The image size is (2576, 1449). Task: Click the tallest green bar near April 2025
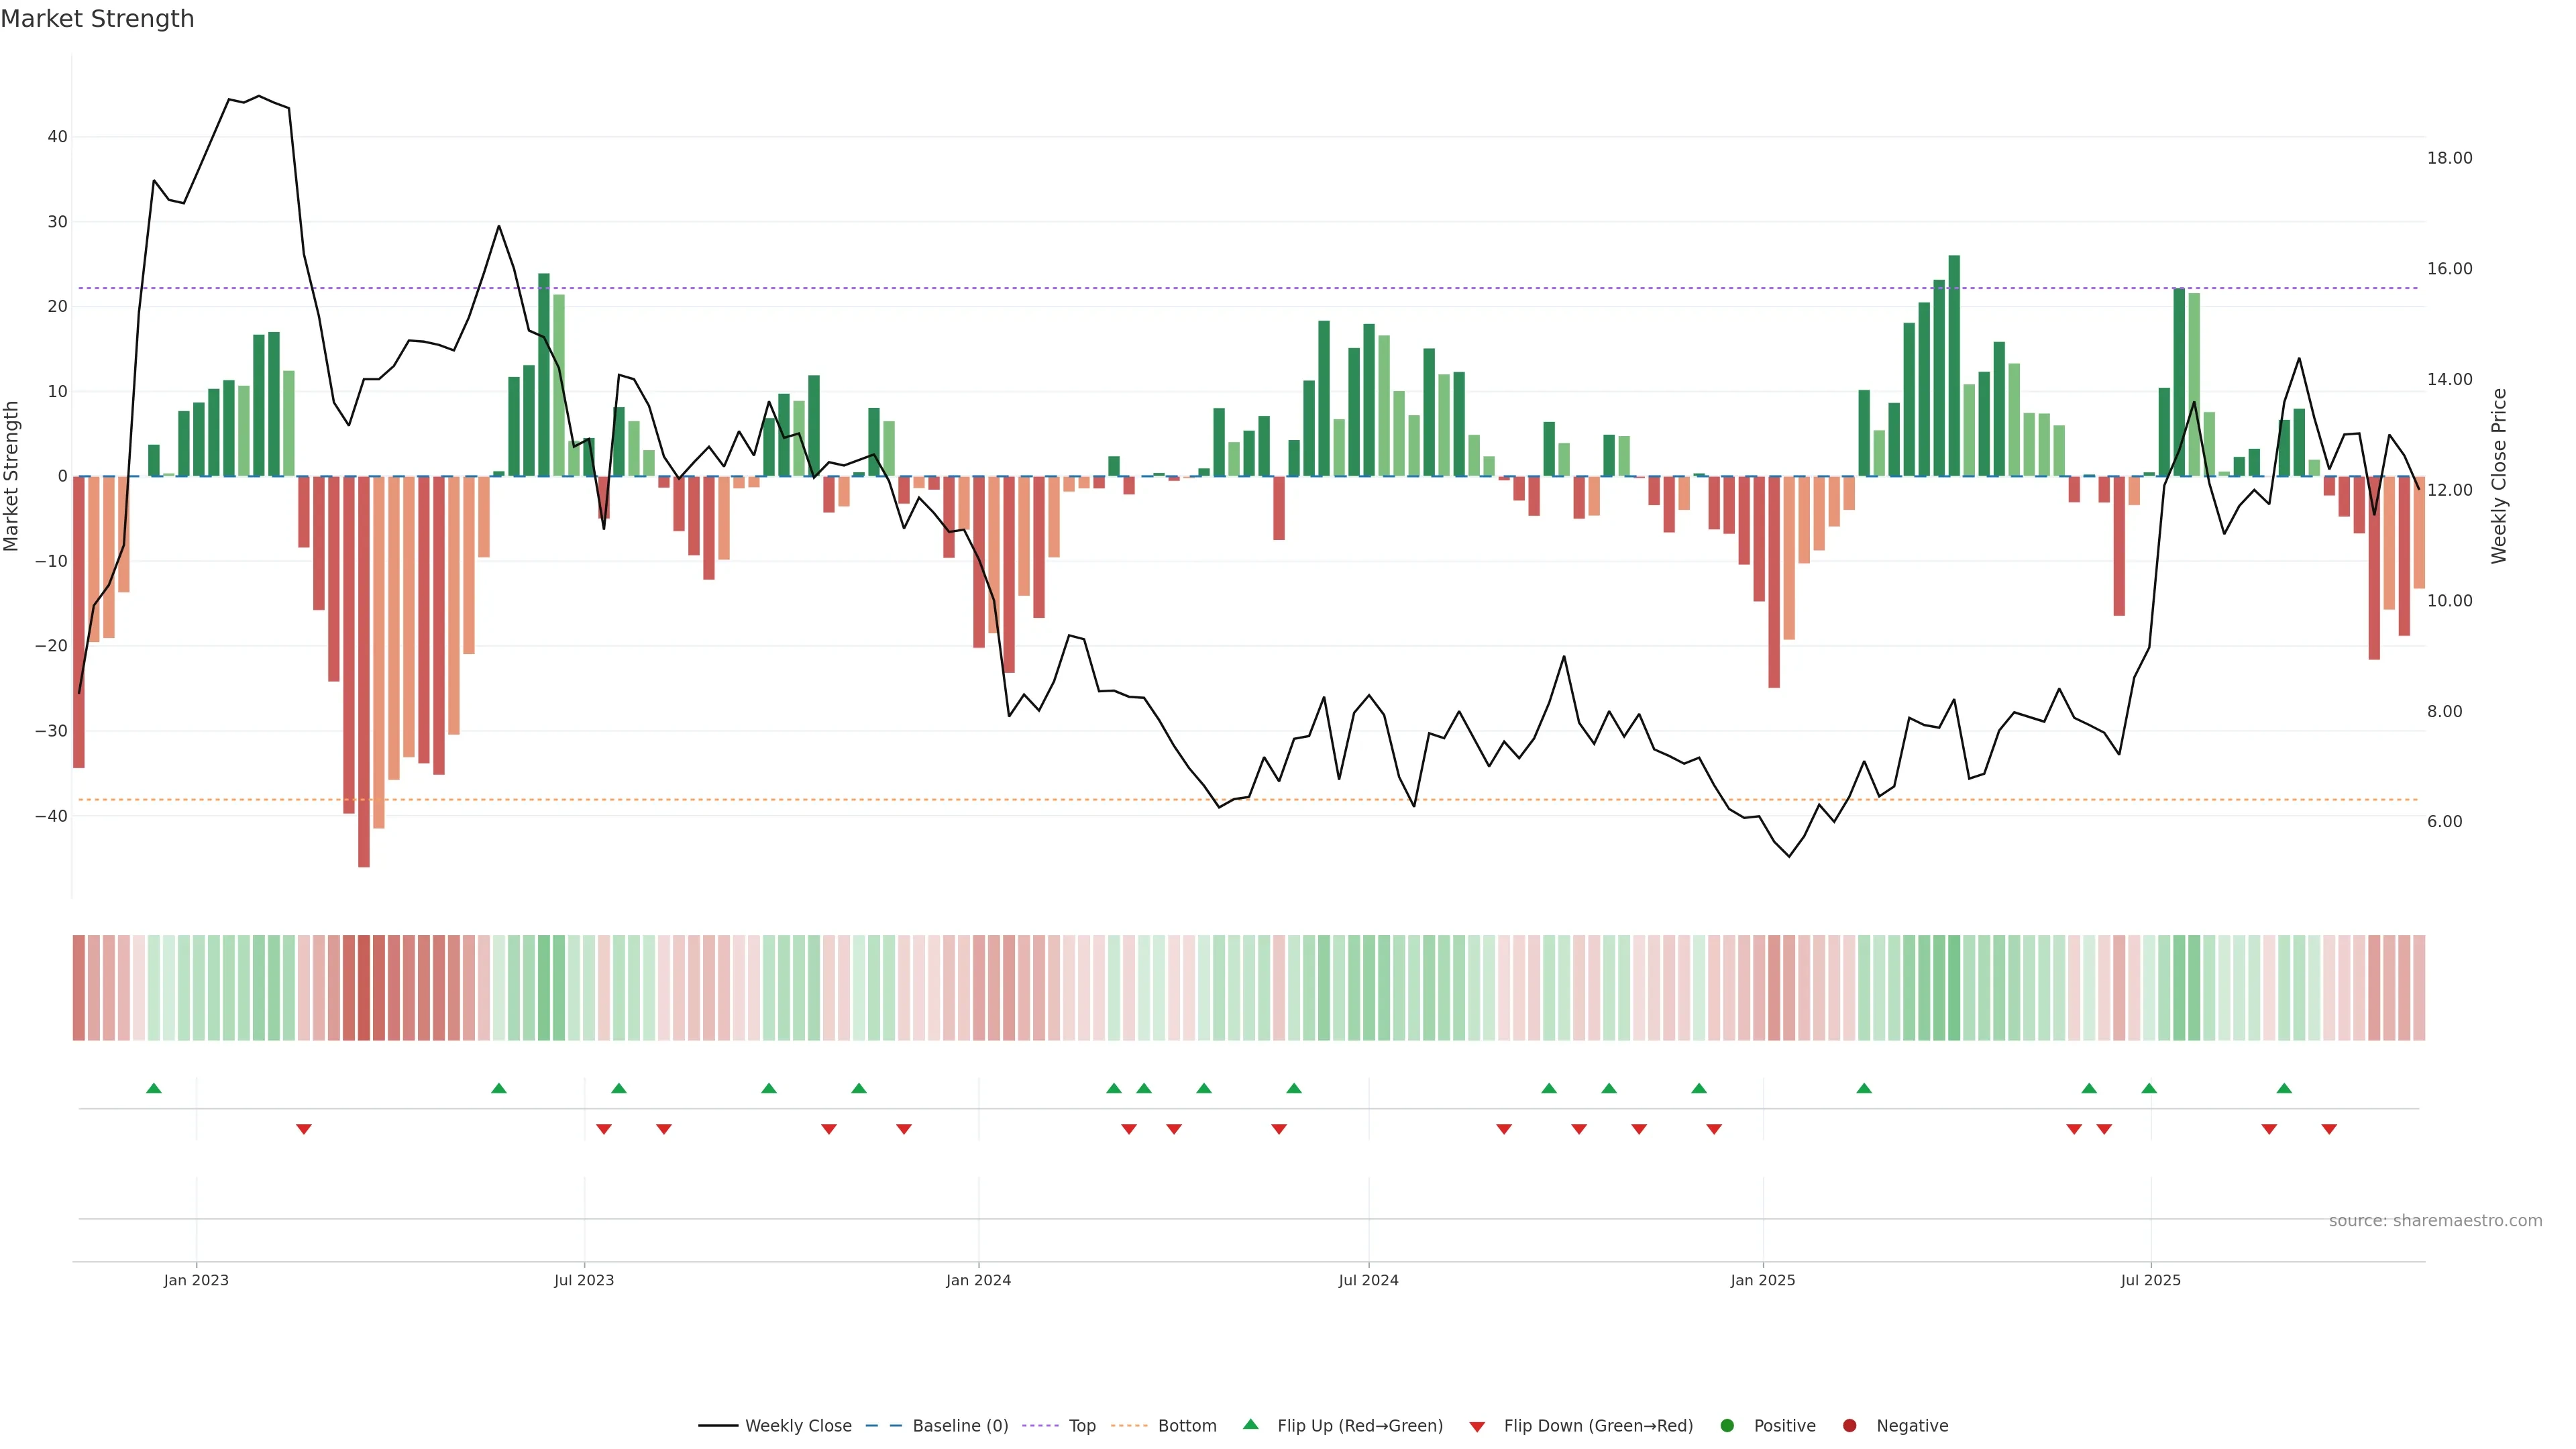1954,365
